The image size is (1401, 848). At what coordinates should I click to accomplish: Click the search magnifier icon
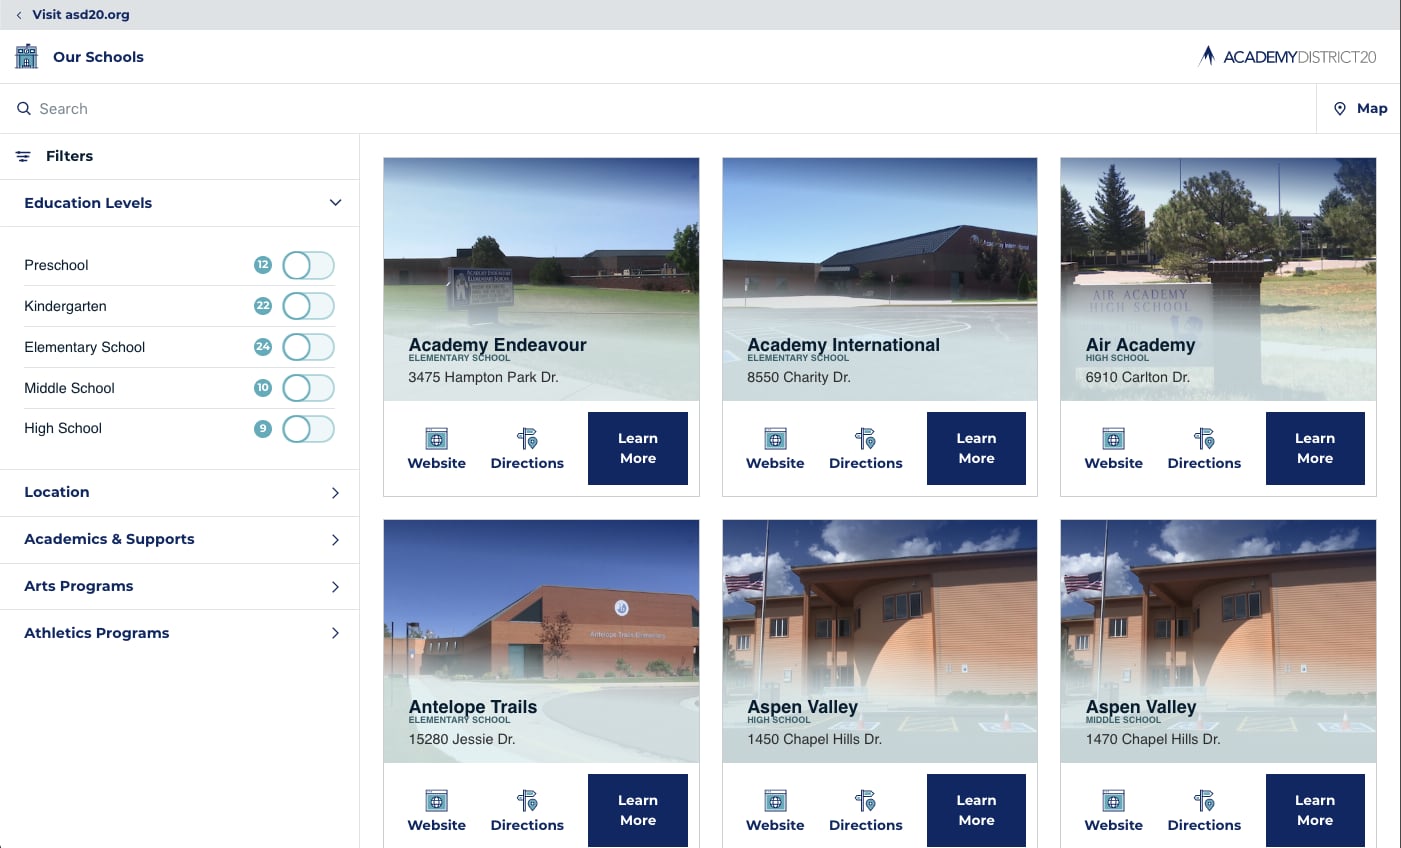24,108
